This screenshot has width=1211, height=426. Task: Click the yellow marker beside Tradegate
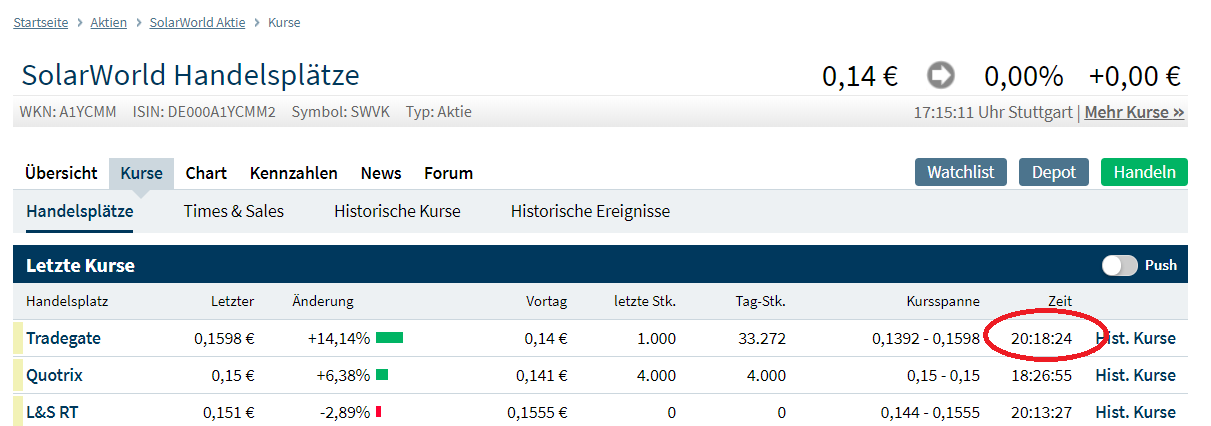click(x=17, y=338)
